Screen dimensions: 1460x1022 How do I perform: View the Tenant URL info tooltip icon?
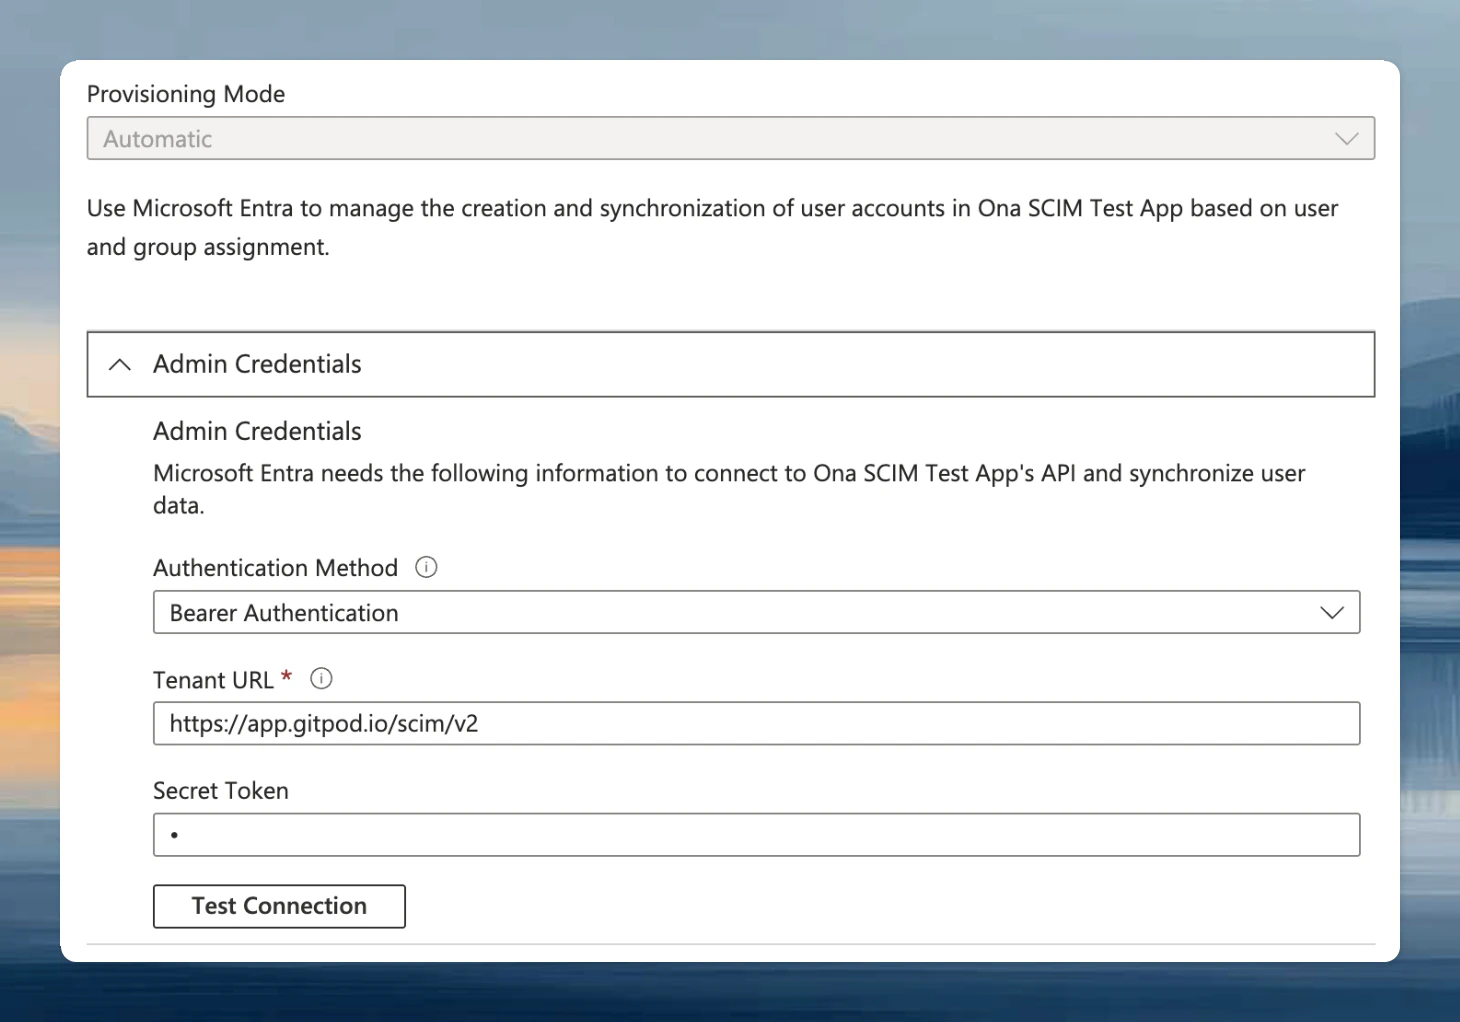pyautogui.click(x=320, y=678)
